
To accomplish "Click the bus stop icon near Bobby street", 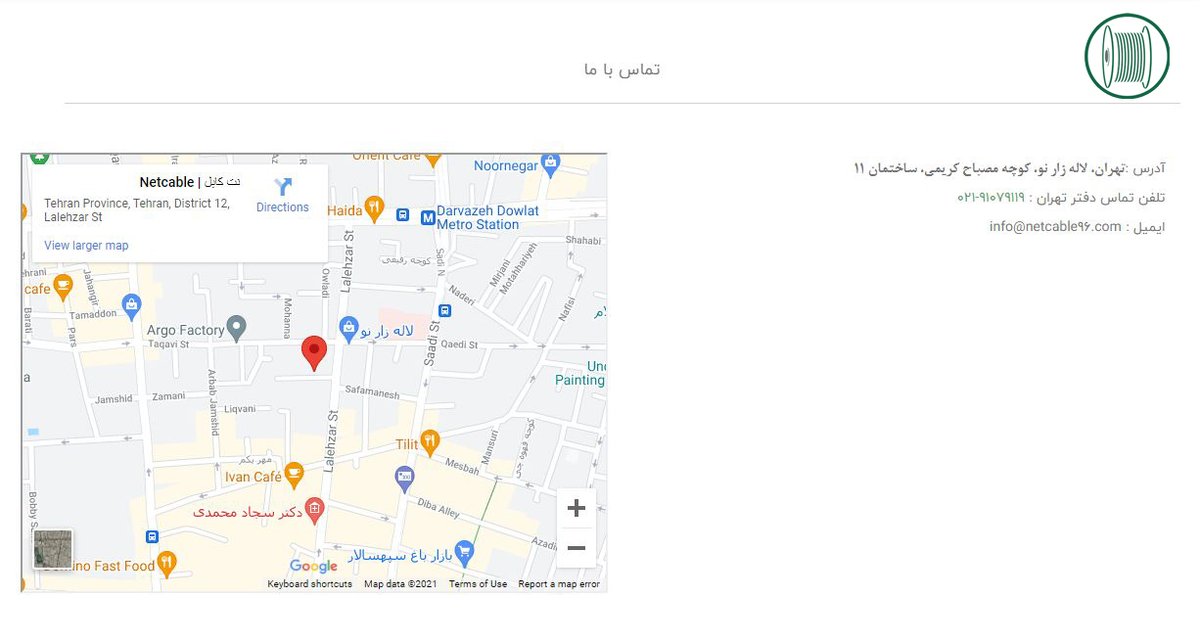I will pos(151,536).
